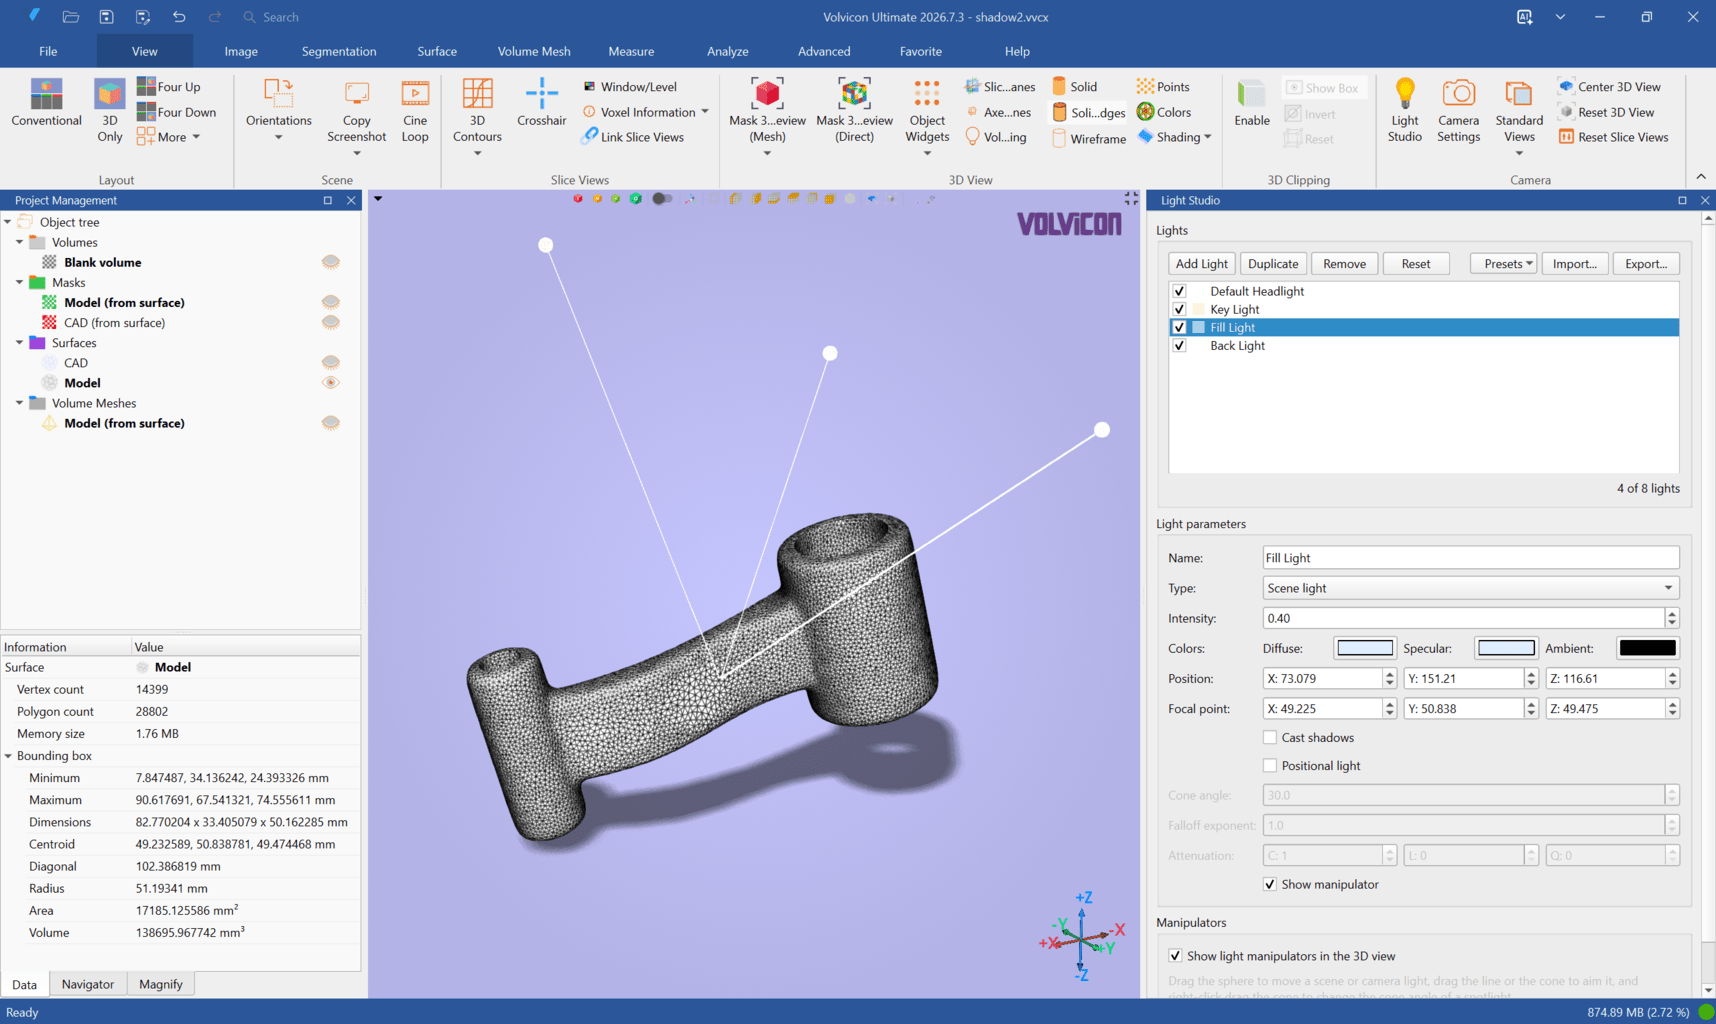
Task: Toggle visibility of the Model surface
Action: coord(330,383)
